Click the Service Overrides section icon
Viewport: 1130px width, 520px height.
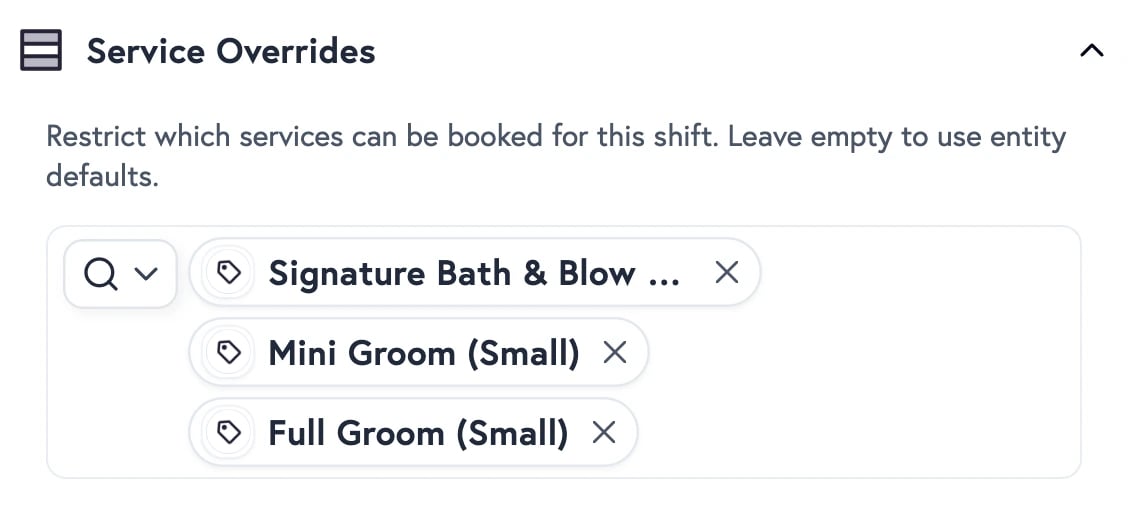[x=41, y=50]
